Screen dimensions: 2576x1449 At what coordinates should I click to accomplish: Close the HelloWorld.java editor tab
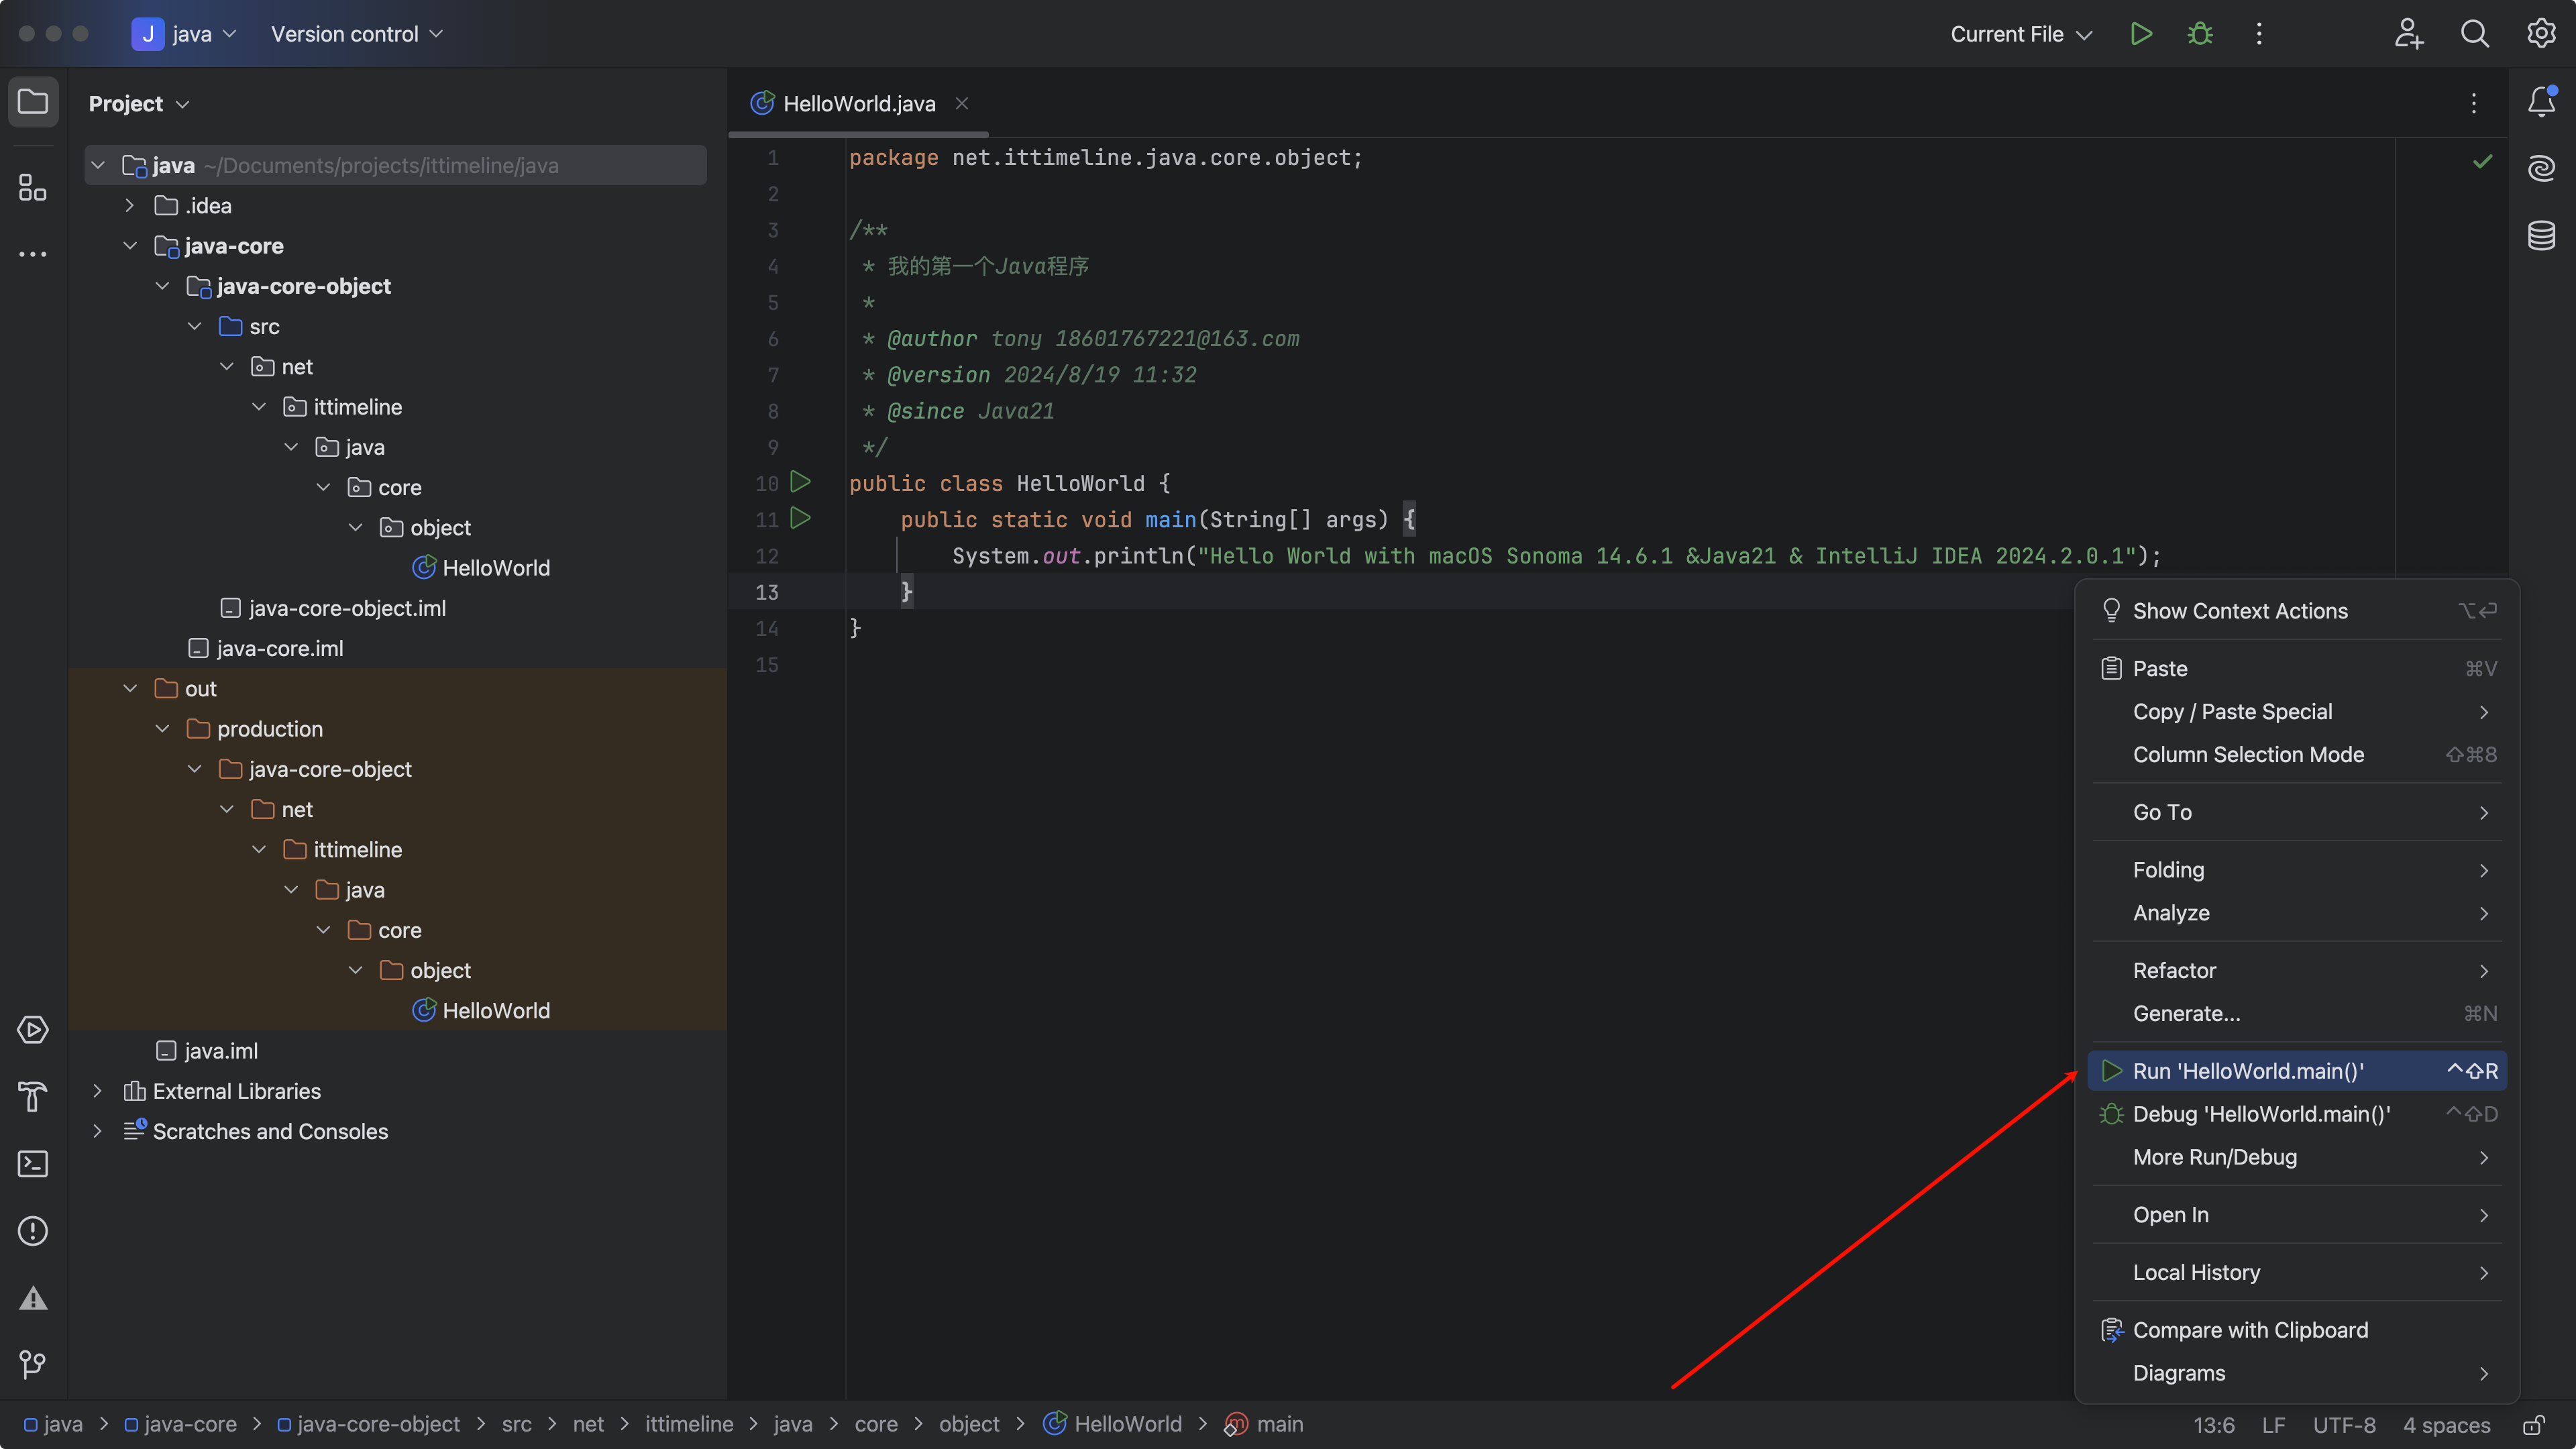(961, 103)
